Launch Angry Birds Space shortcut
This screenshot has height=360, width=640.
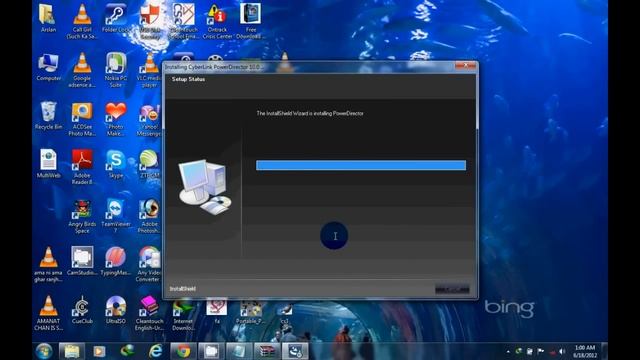click(x=82, y=216)
